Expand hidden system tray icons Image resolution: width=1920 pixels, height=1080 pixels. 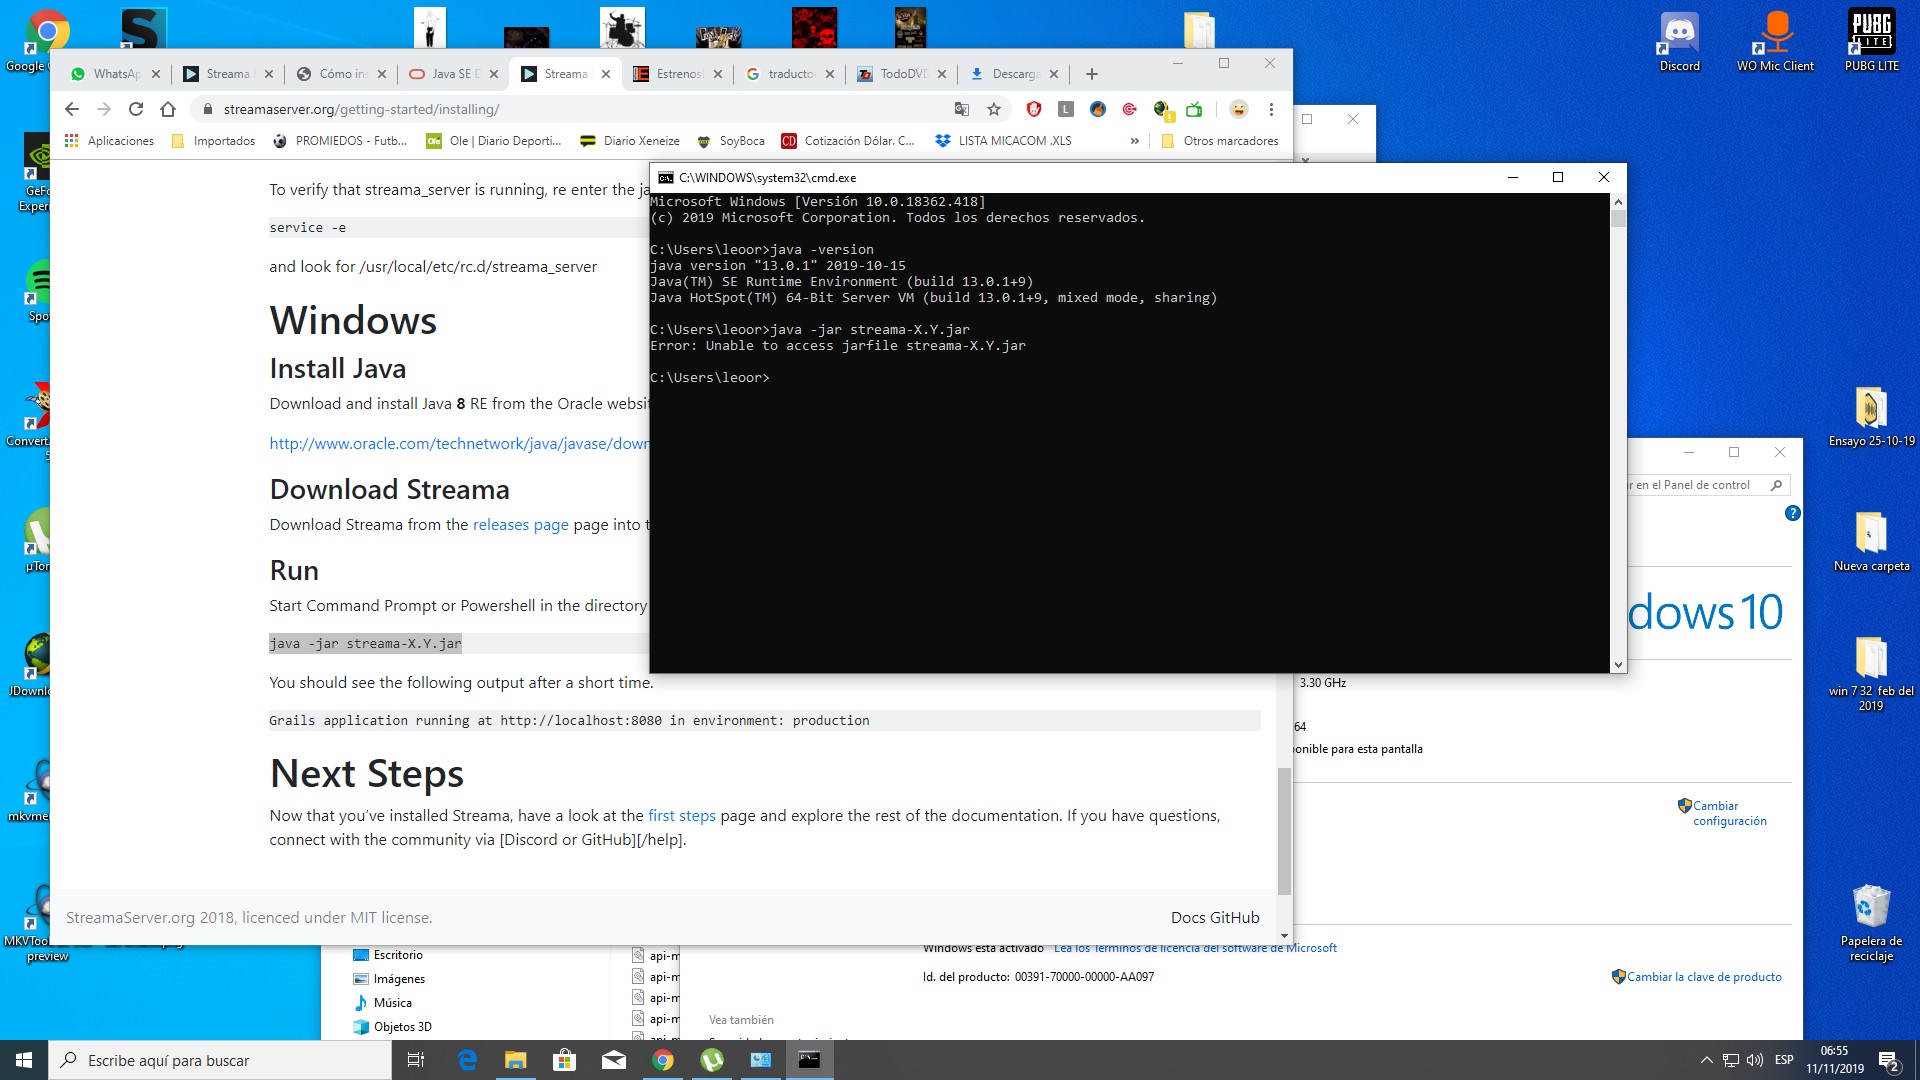[1707, 1060]
